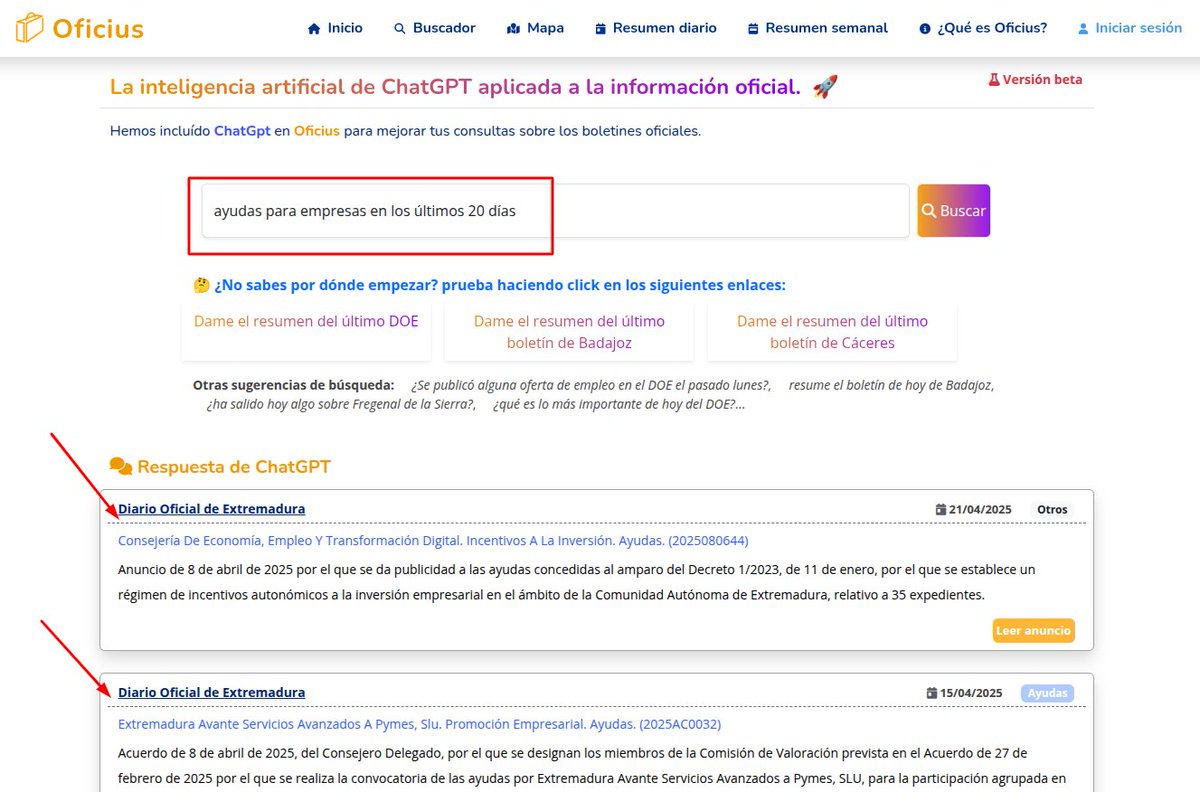Viewport: 1200px width, 792px height.
Task: Open Extremadura Avante Servicios Avanzados A Pymes link
Action: pos(419,724)
